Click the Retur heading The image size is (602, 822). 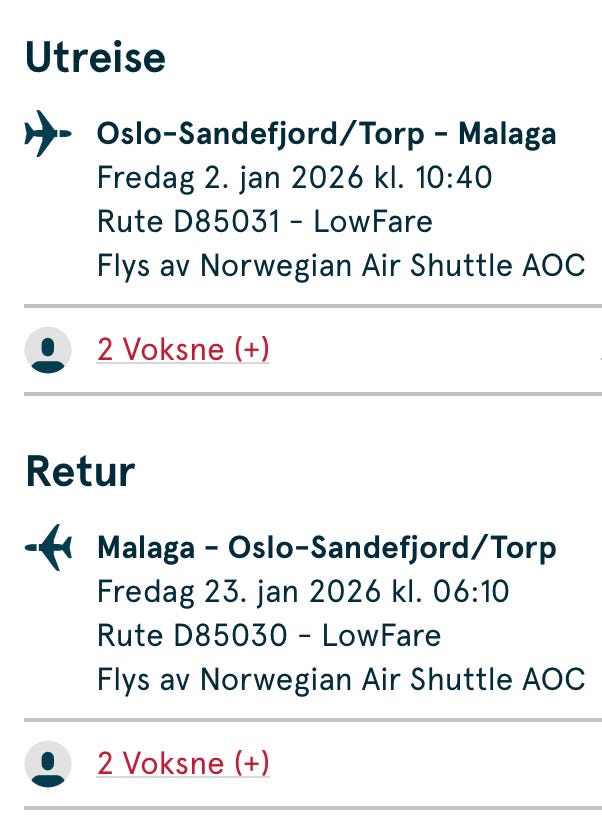80,471
